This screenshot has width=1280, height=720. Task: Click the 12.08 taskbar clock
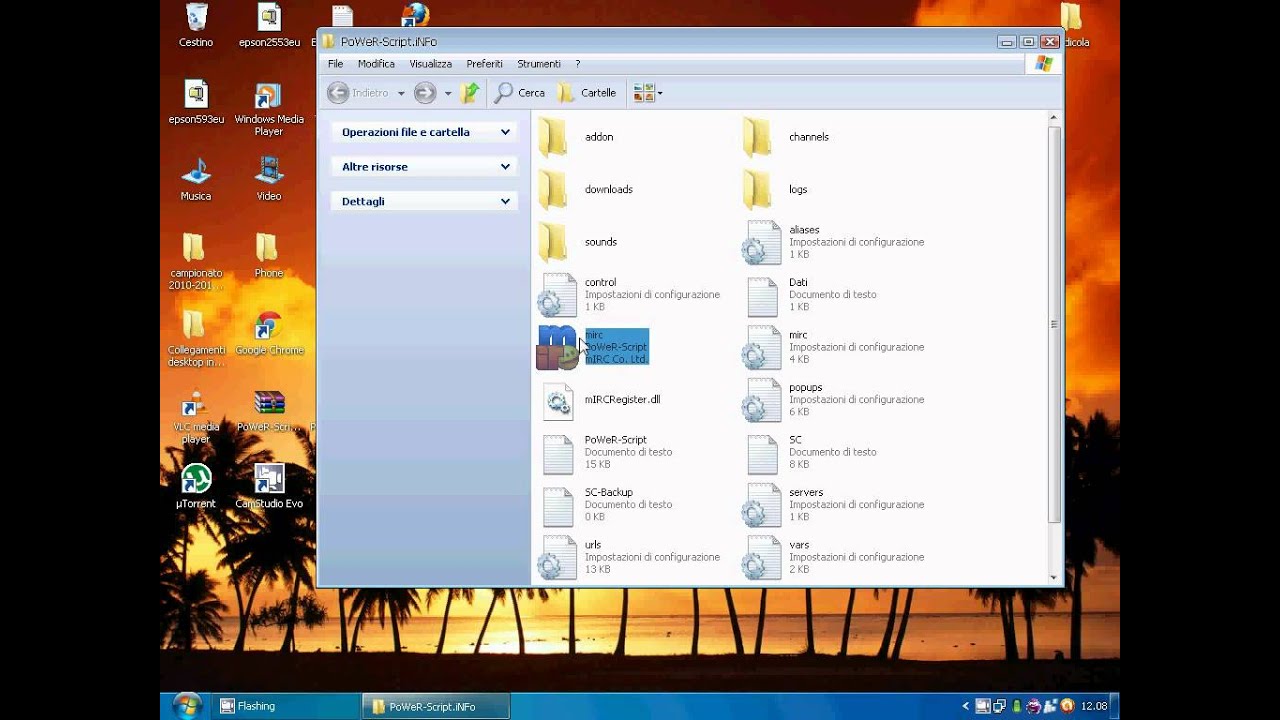click(1094, 706)
